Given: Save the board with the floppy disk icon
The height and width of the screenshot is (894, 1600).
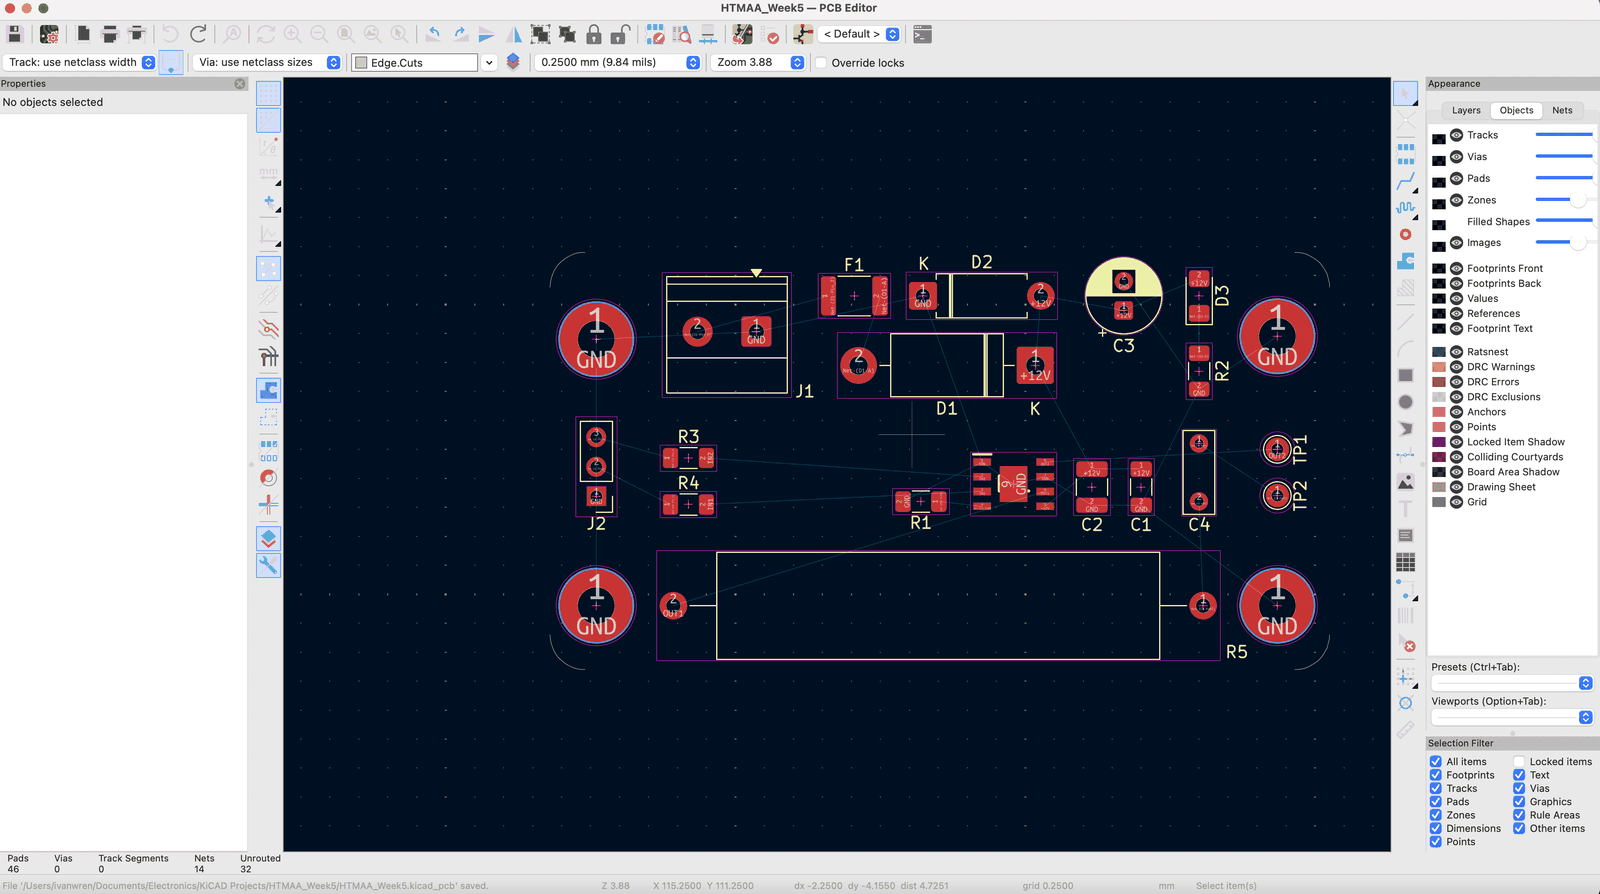Looking at the screenshot, I should (x=15, y=34).
